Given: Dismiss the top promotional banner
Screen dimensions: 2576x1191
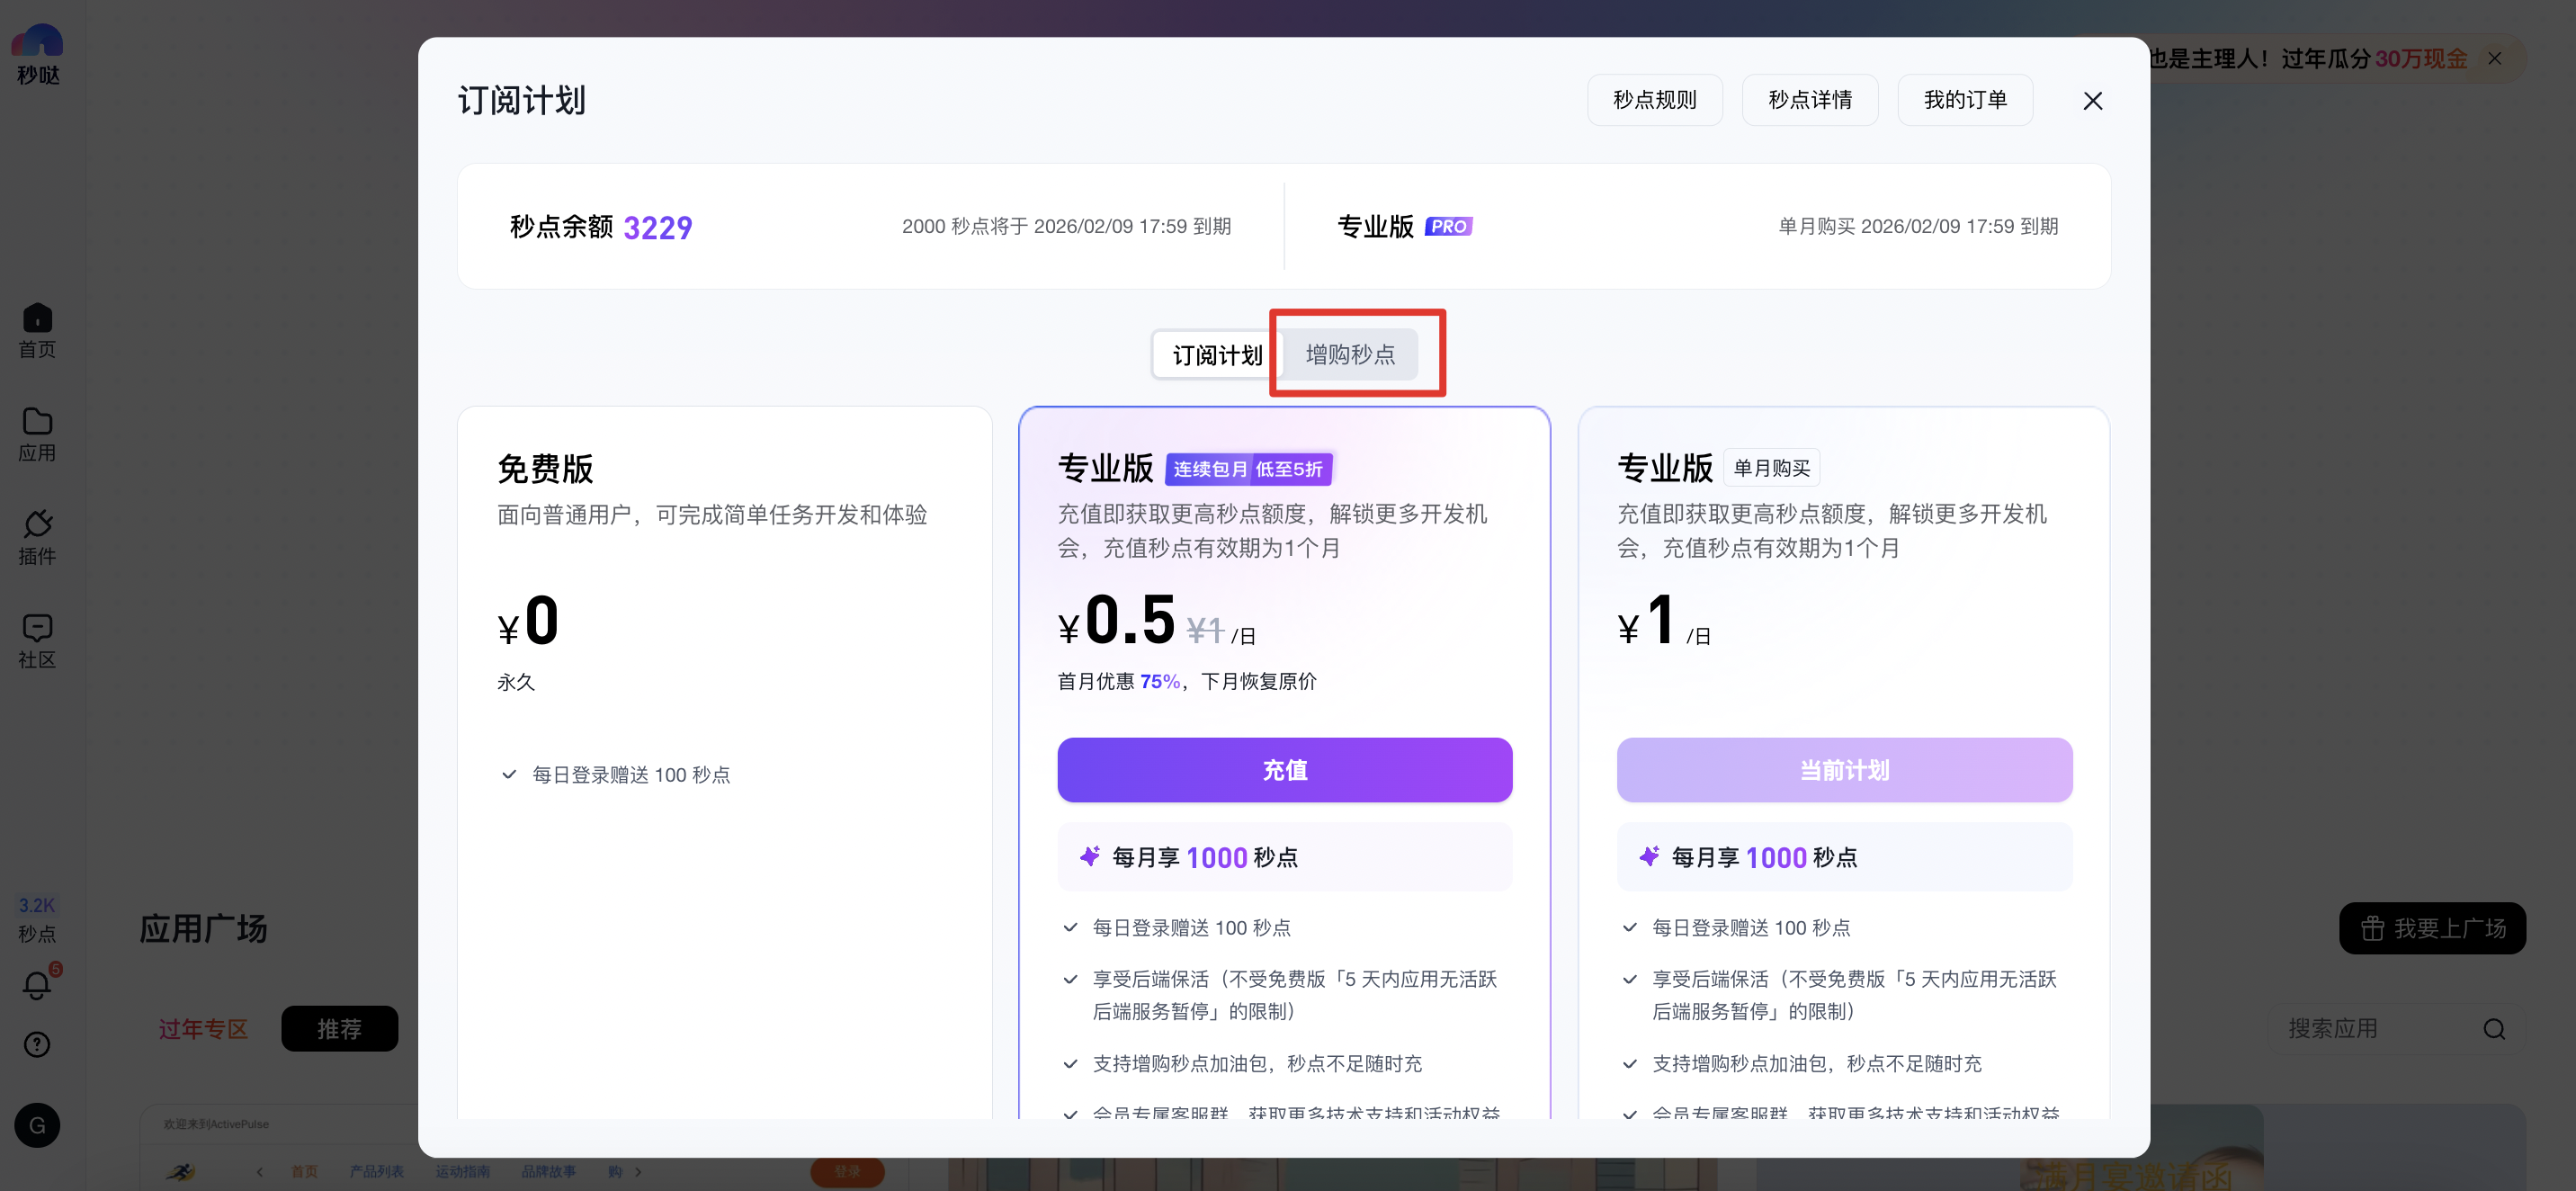Looking at the screenshot, I should [2494, 59].
